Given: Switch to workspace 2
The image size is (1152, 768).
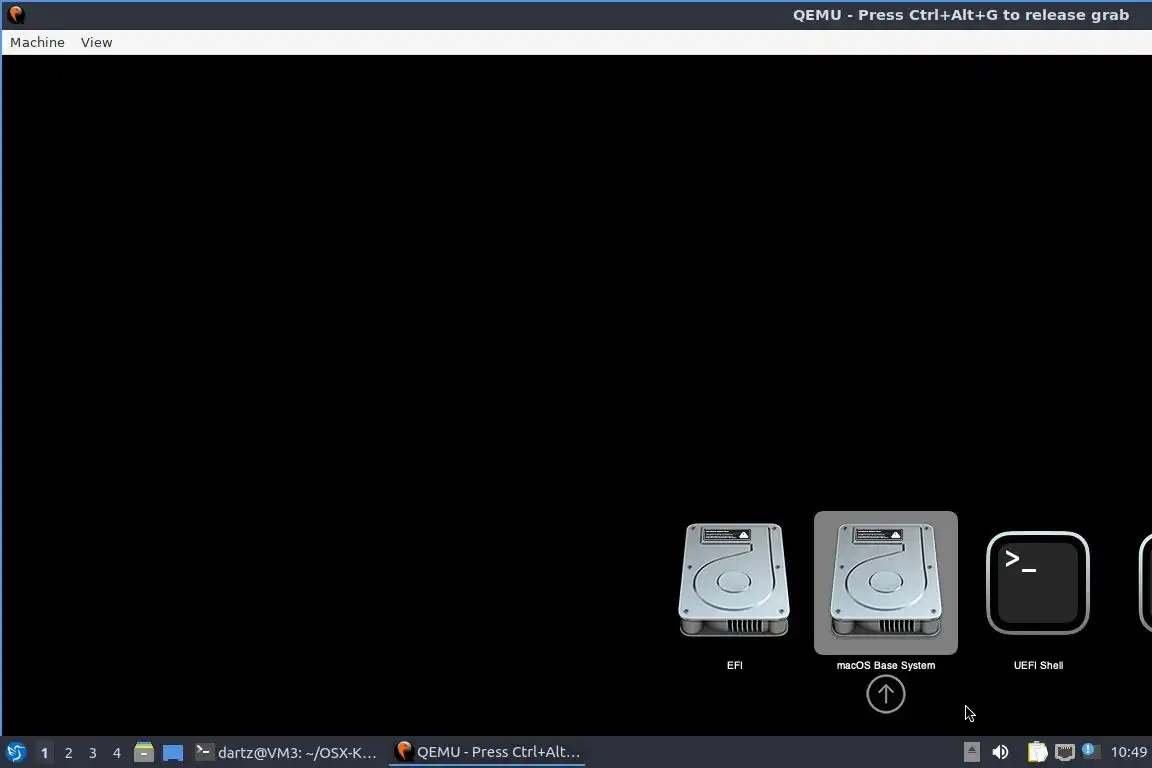Looking at the screenshot, I should [68, 753].
